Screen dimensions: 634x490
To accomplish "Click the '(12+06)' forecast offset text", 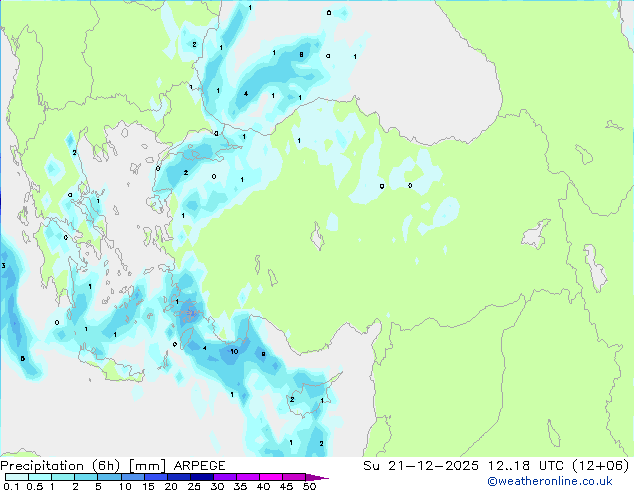I will click(601, 466).
